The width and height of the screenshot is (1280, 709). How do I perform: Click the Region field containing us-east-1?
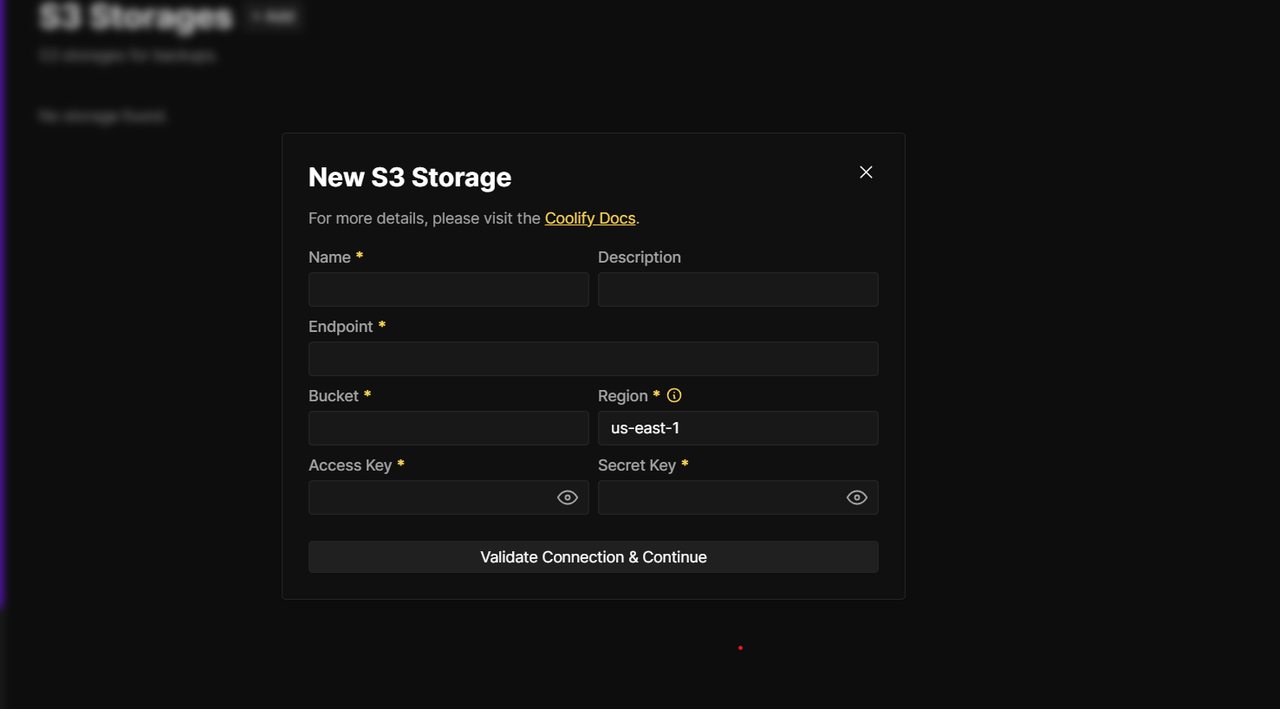738,428
